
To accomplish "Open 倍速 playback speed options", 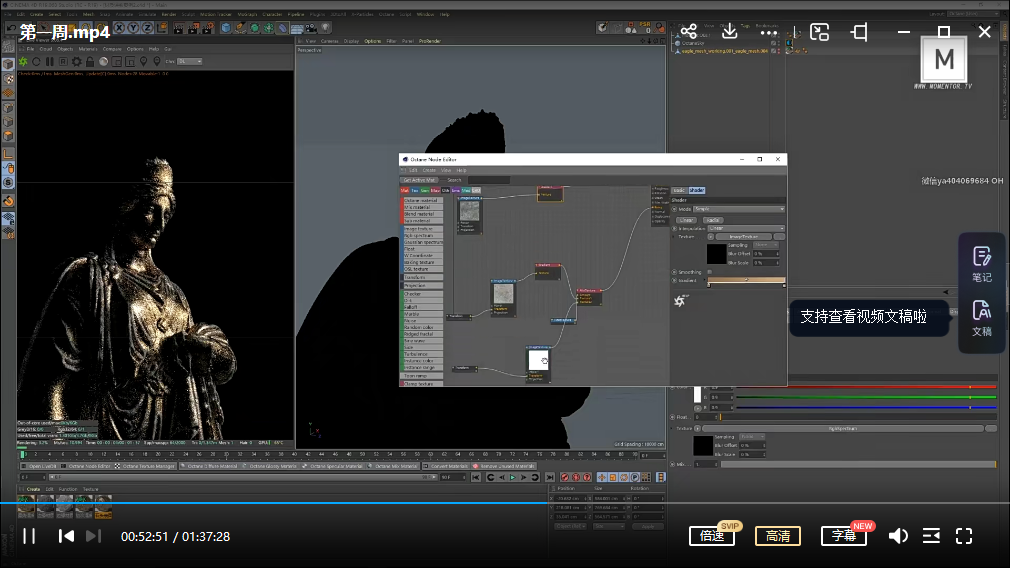I will tap(712, 536).
